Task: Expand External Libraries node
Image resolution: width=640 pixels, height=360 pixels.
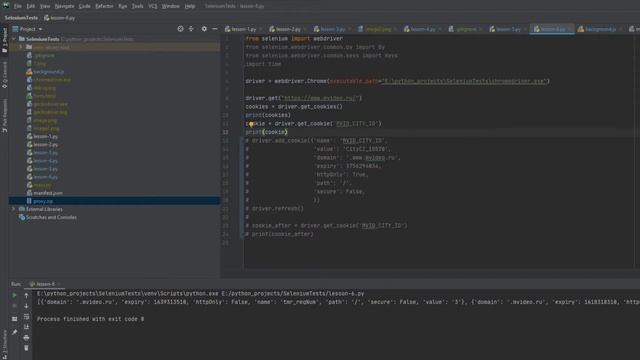Action: 13,209
